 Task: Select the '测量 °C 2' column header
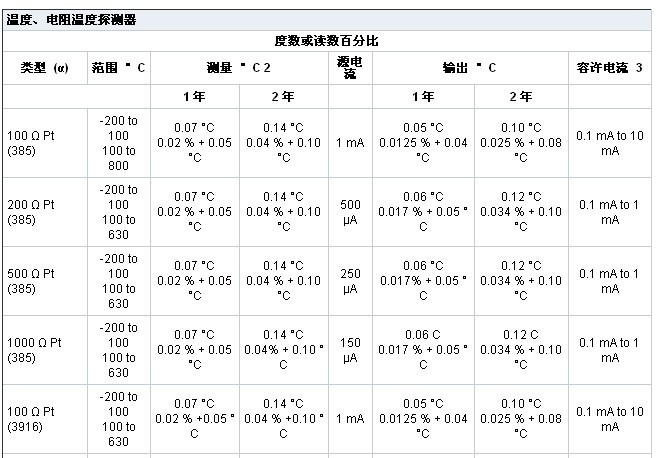point(239,67)
